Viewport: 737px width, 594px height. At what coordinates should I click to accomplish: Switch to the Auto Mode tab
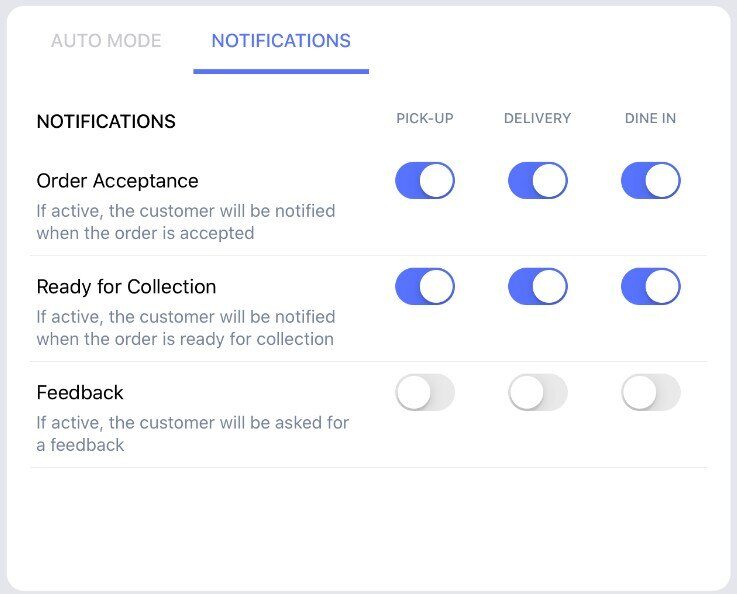[x=106, y=42]
